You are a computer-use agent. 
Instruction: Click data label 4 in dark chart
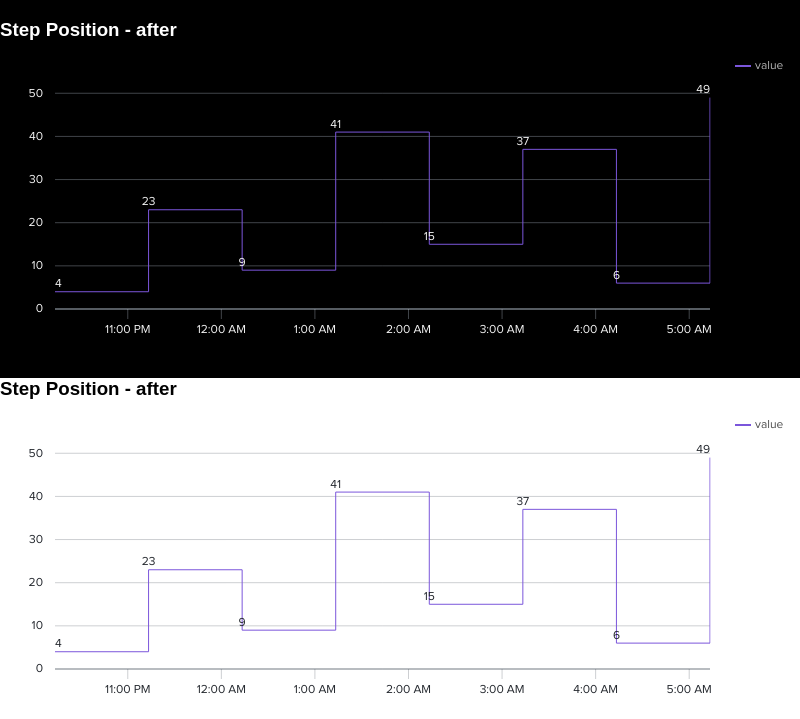(58, 283)
